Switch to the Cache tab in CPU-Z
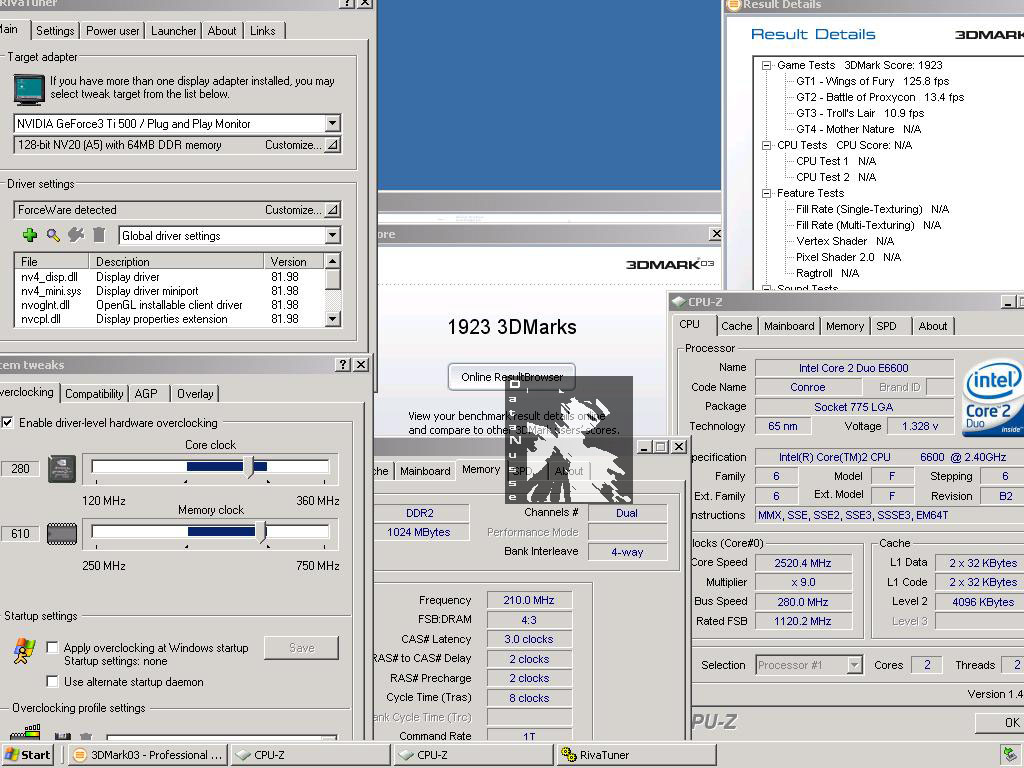Viewport: 1024px width, 768px height. 737,326
